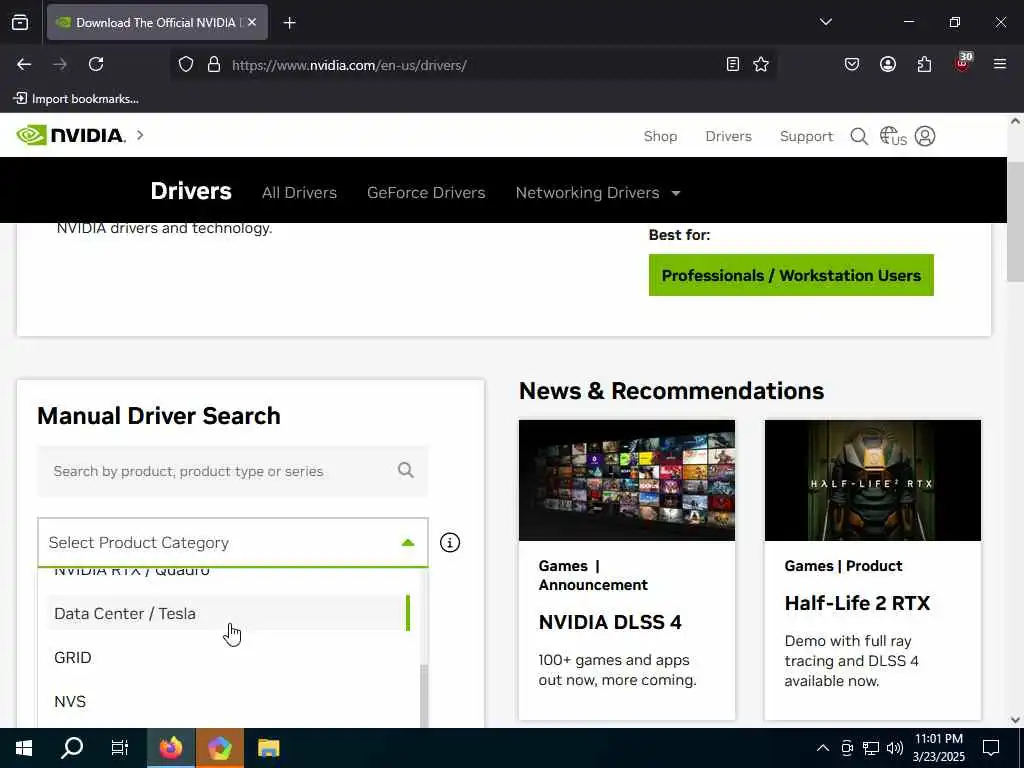Open the Pocket save icon

click(852, 64)
